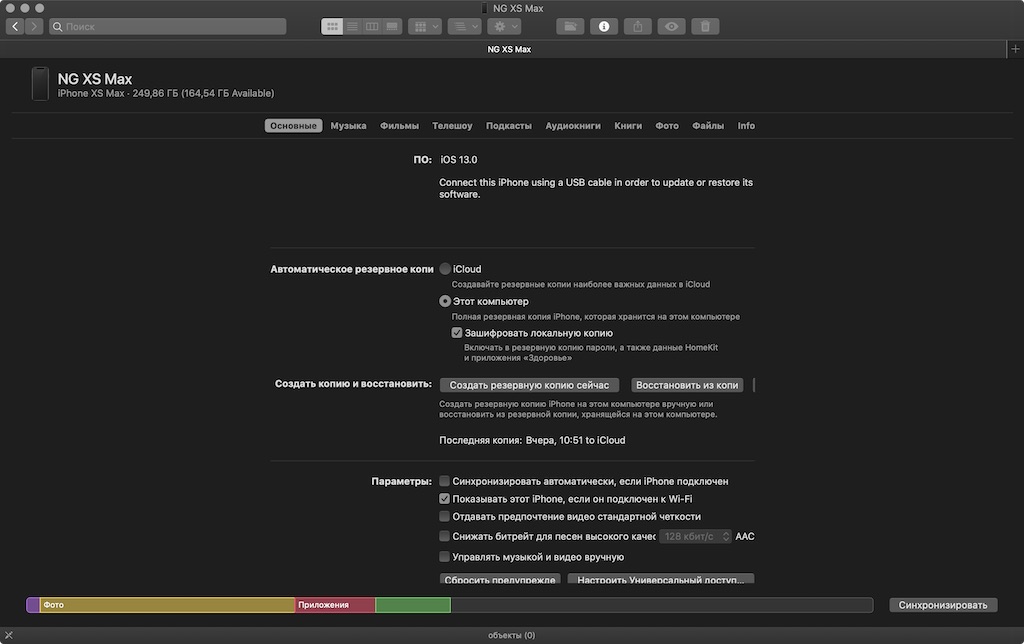Select iCloud backup radio button
The image size is (1024, 644).
[x=445, y=269]
